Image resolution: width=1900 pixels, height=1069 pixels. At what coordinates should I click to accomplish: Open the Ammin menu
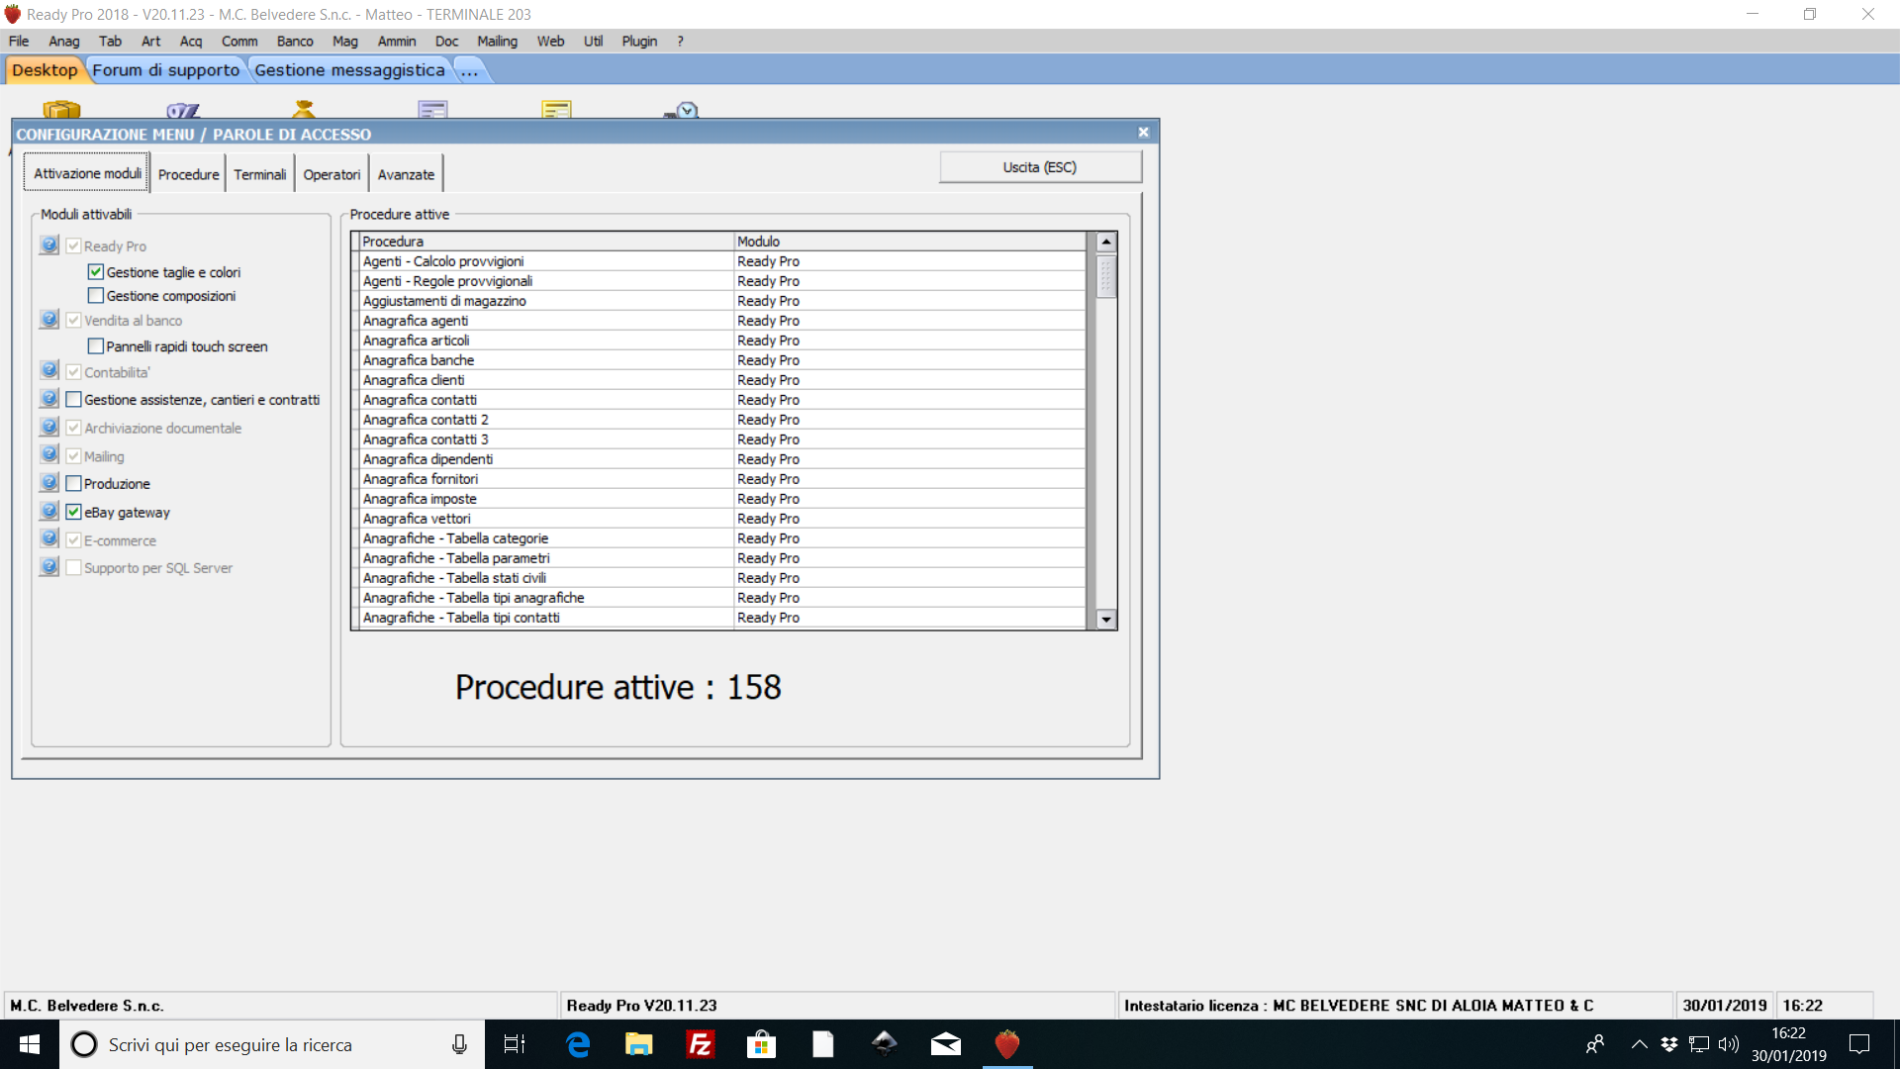point(397,41)
